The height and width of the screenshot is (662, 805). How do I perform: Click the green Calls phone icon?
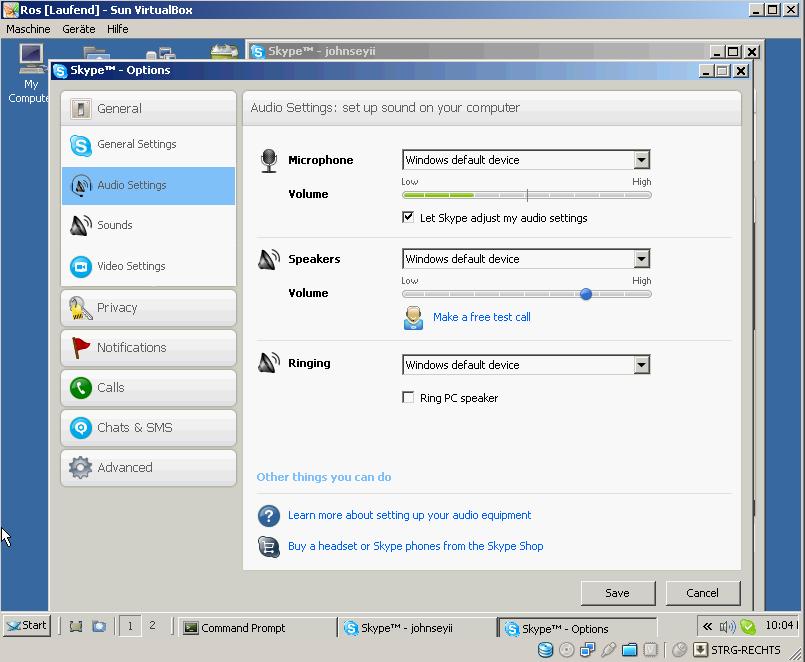coord(80,388)
